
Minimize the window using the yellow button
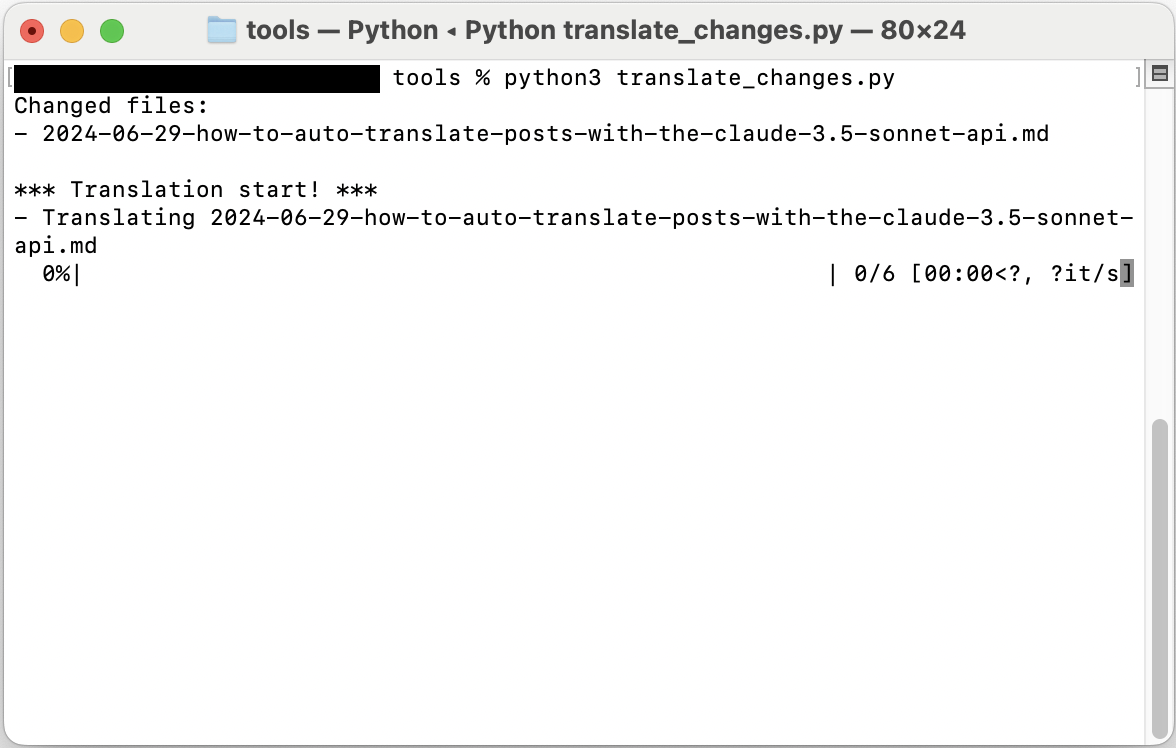72,31
